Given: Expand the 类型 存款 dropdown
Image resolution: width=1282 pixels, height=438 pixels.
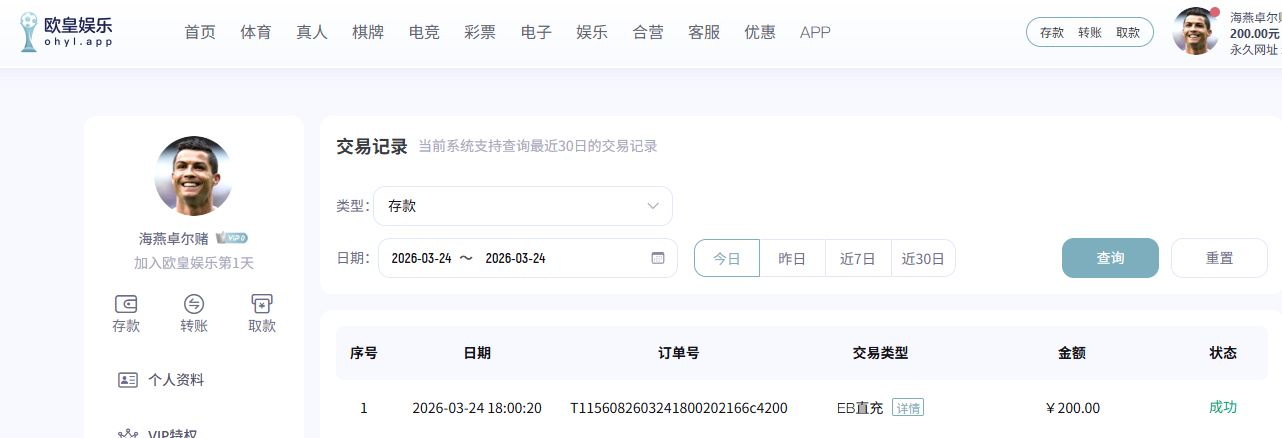Looking at the screenshot, I should click(x=523, y=206).
